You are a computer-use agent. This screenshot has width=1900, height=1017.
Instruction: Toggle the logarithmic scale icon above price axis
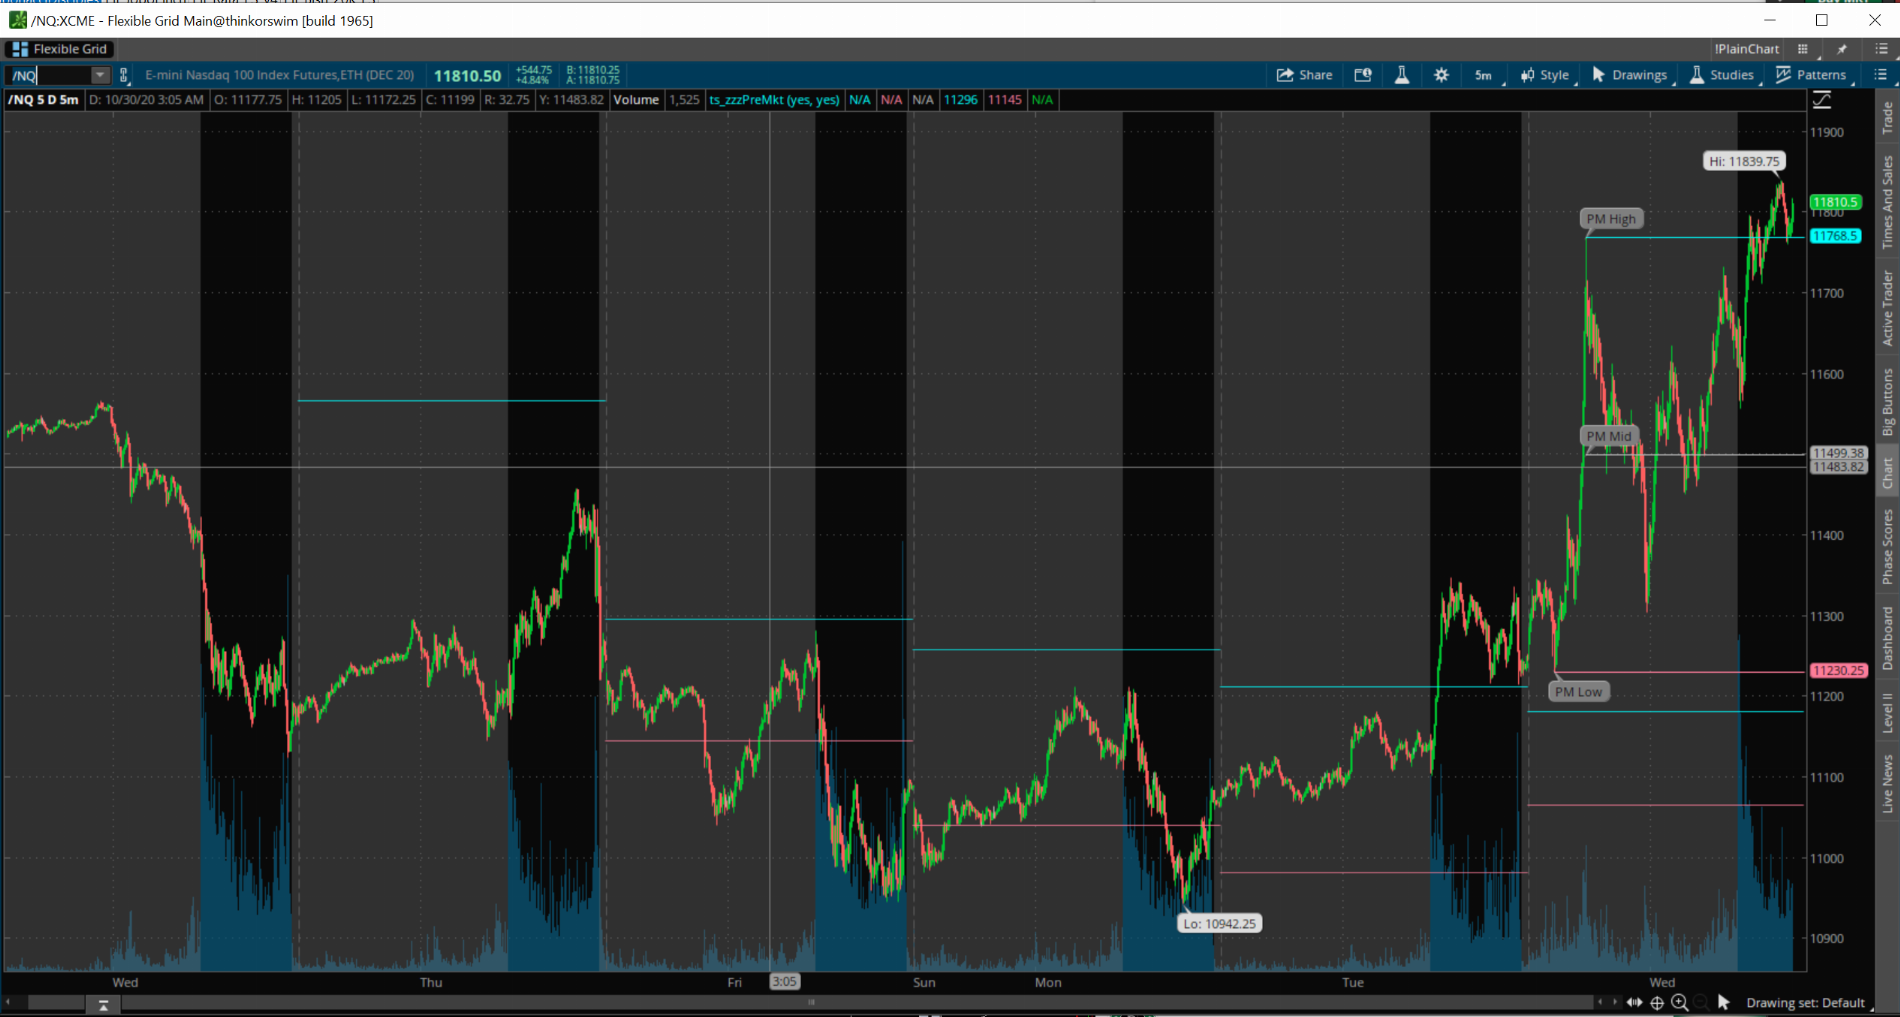[1822, 100]
